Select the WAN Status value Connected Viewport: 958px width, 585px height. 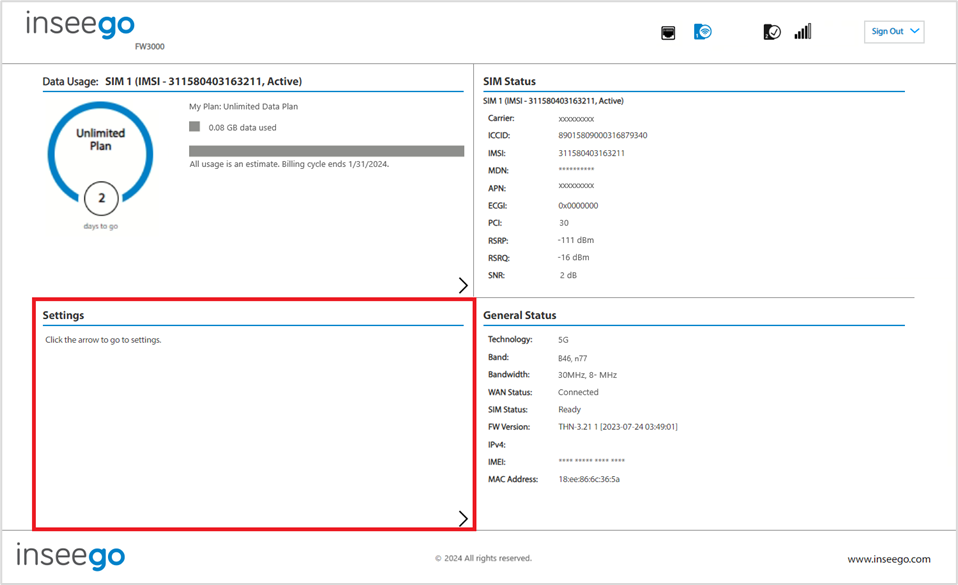click(578, 392)
